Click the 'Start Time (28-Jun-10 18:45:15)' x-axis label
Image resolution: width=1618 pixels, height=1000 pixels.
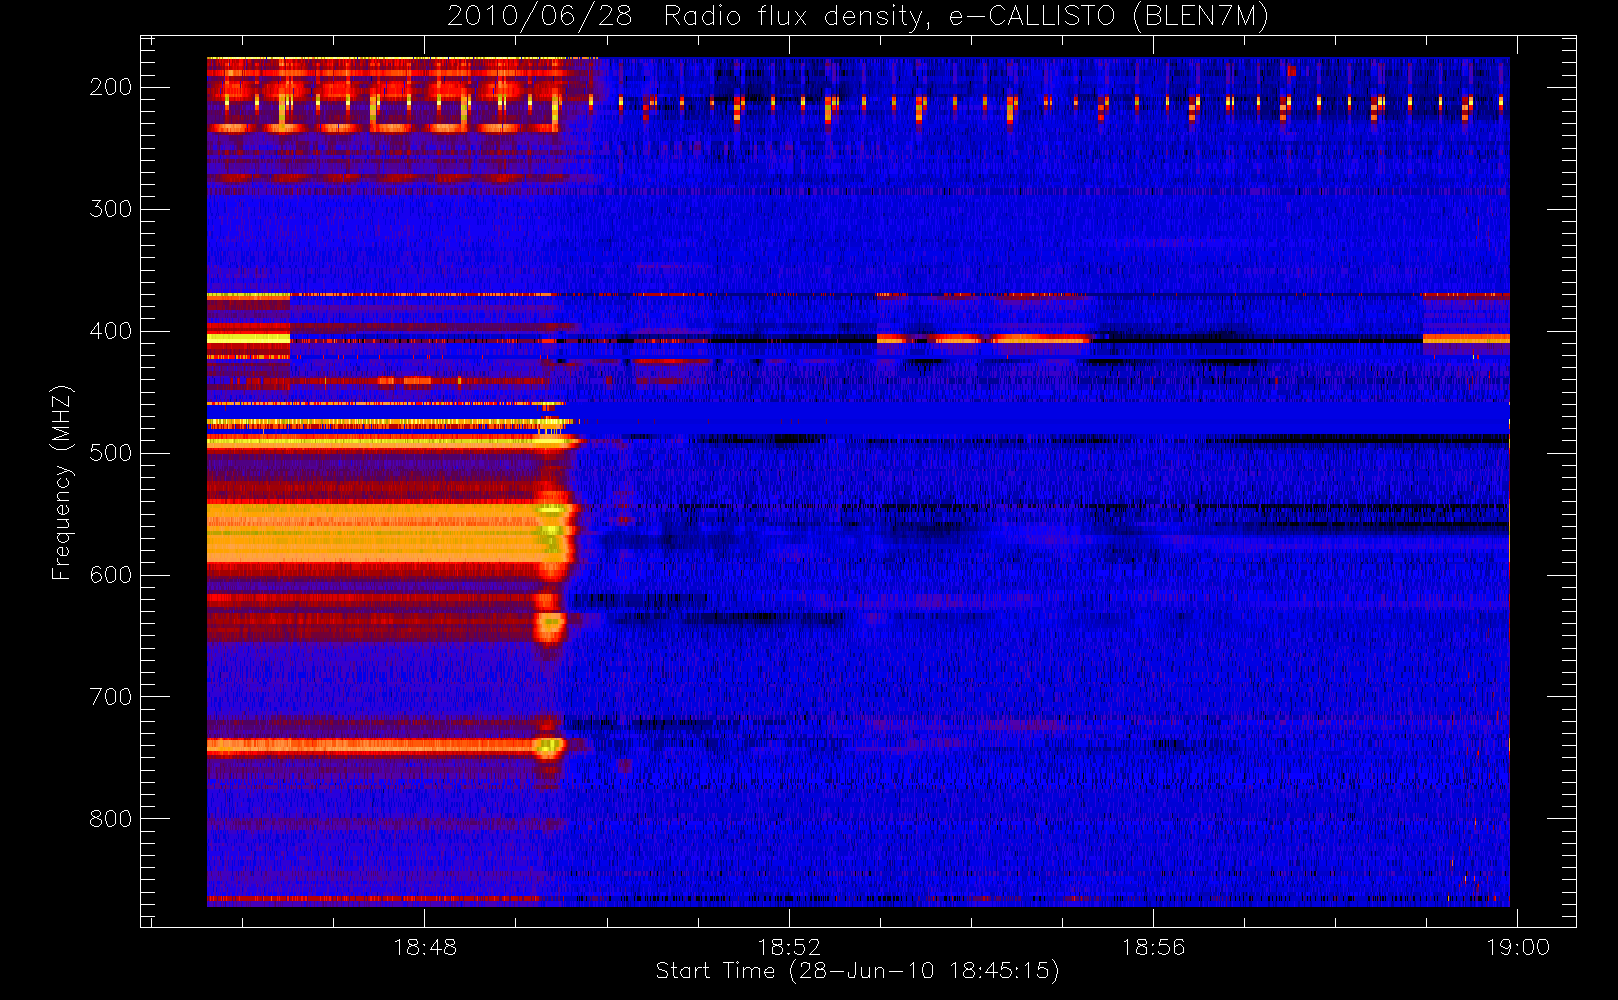pos(857,971)
